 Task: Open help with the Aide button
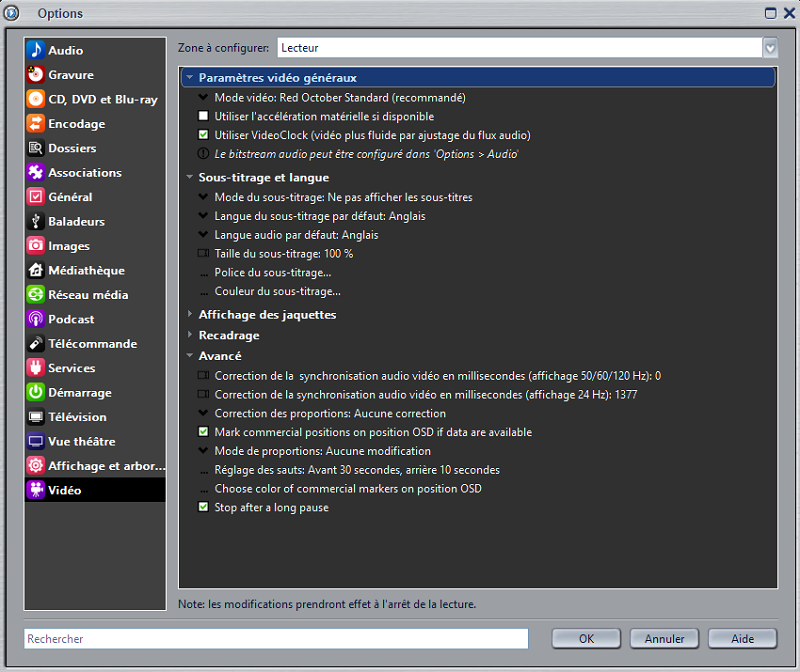(x=742, y=639)
